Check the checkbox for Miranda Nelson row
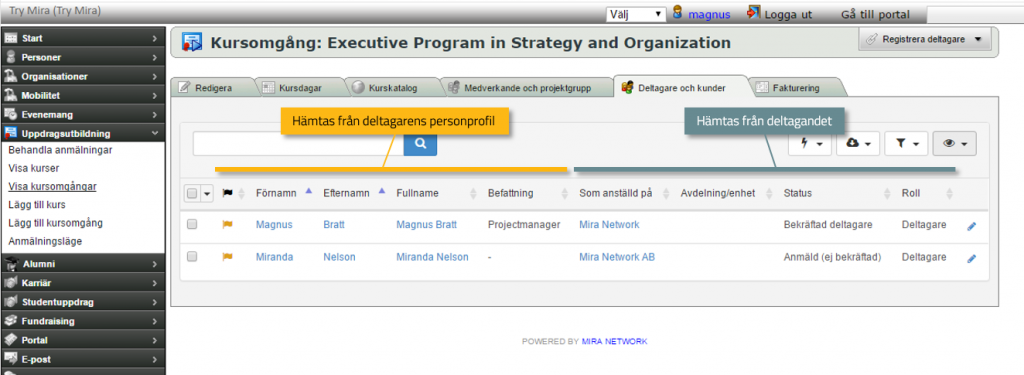 pos(192,257)
